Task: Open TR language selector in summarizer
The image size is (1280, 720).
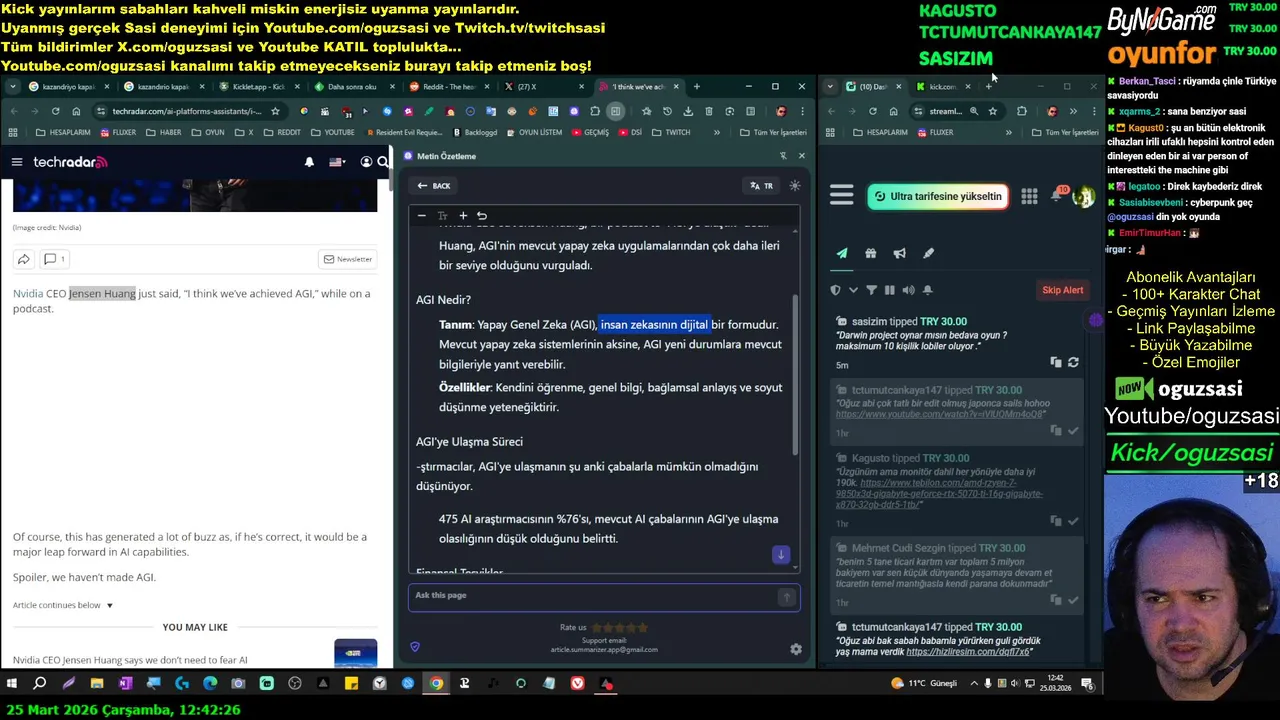Action: coord(762,186)
